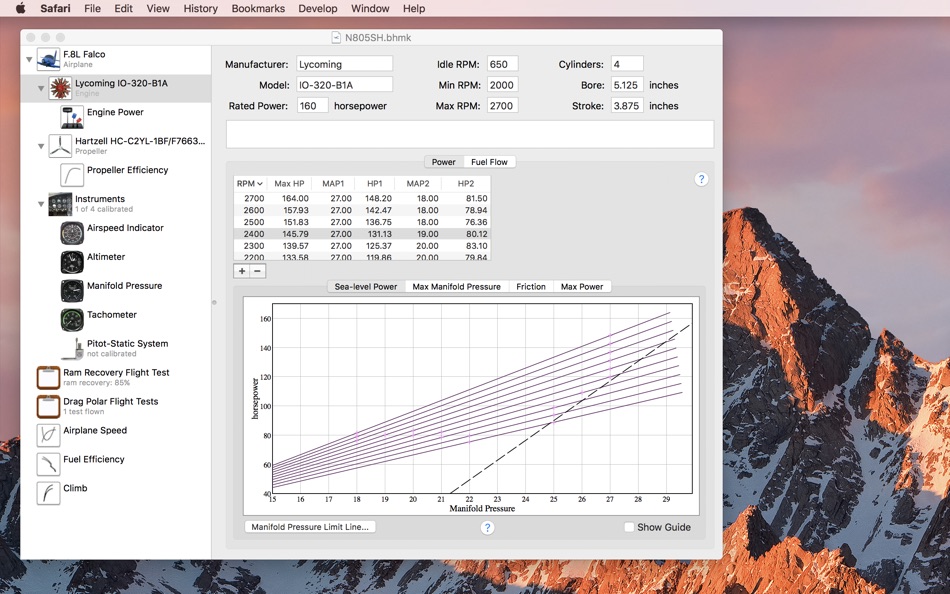Screen dimensions: 950x594
Task: Open the File menu
Action: pyautogui.click(x=93, y=8)
